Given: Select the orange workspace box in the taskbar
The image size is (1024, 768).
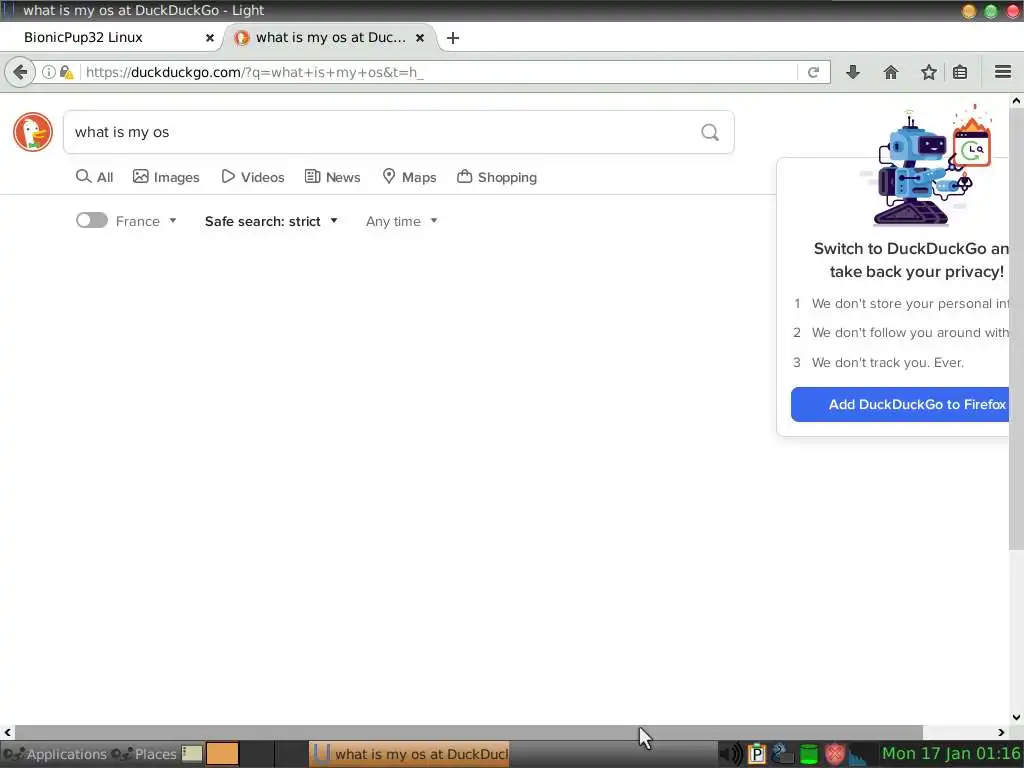Looking at the screenshot, I should (x=223, y=754).
